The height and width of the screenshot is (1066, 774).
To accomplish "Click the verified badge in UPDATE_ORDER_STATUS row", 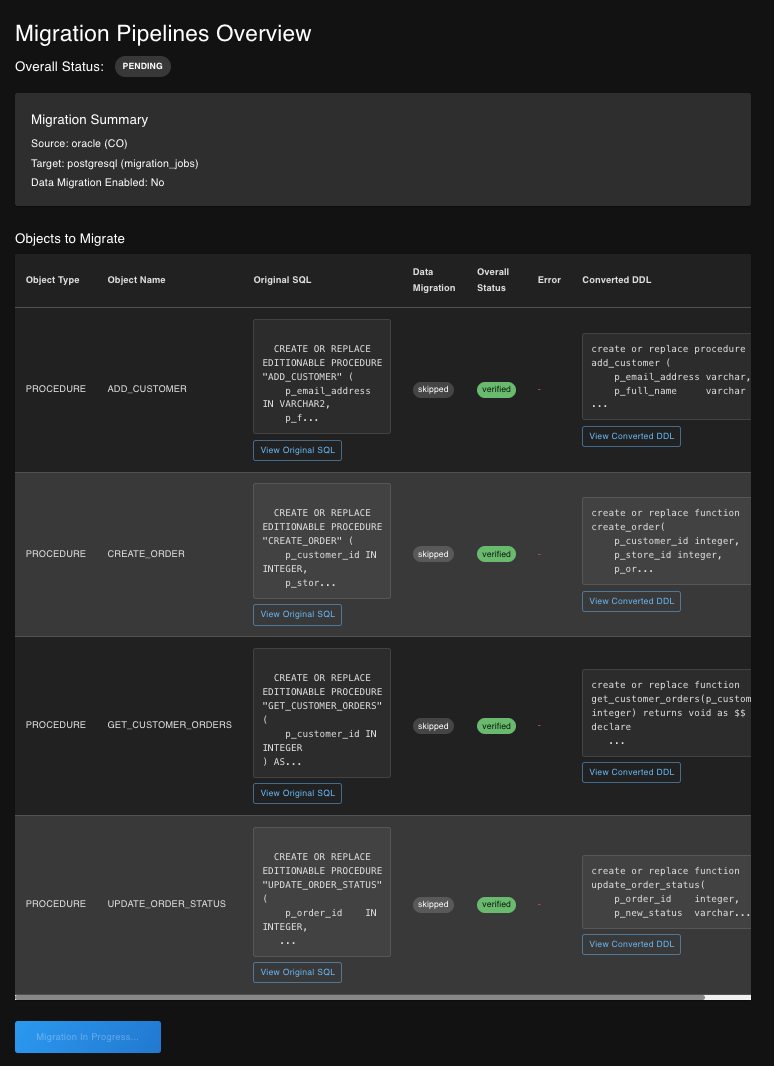I will tap(496, 904).
